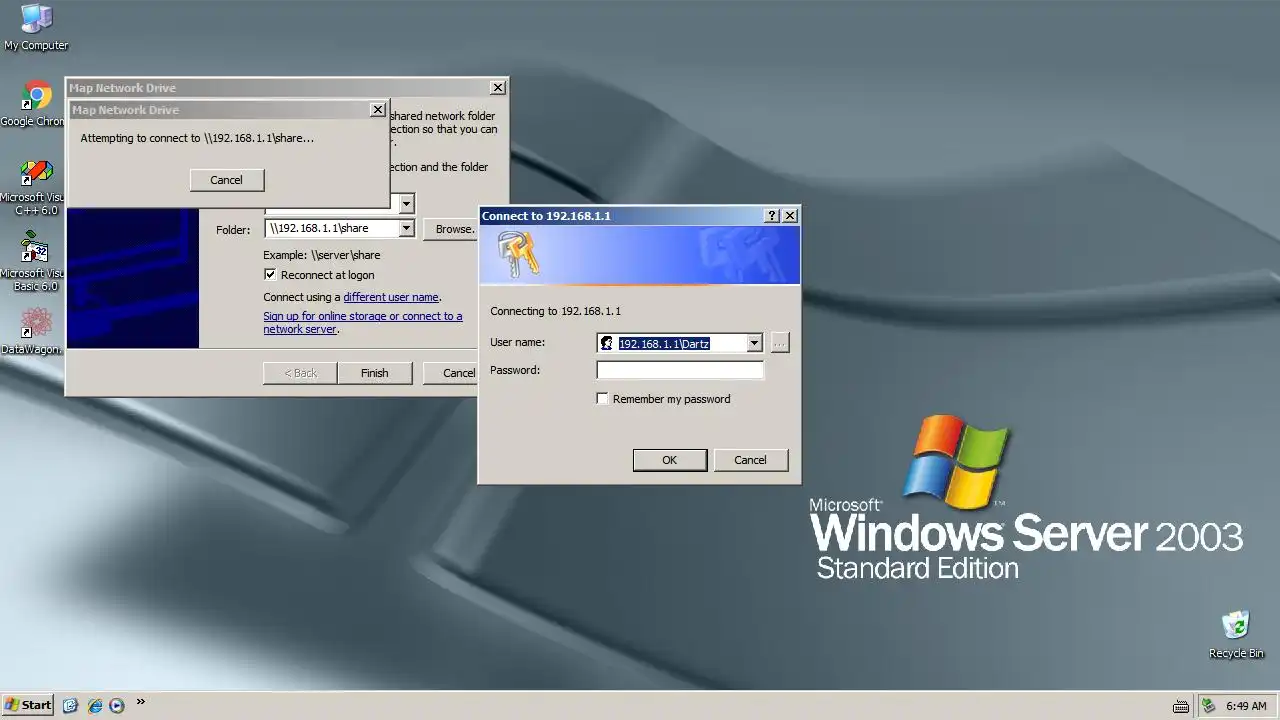Open the User name dropdown list
This screenshot has height=720, width=1280.
pos(754,343)
